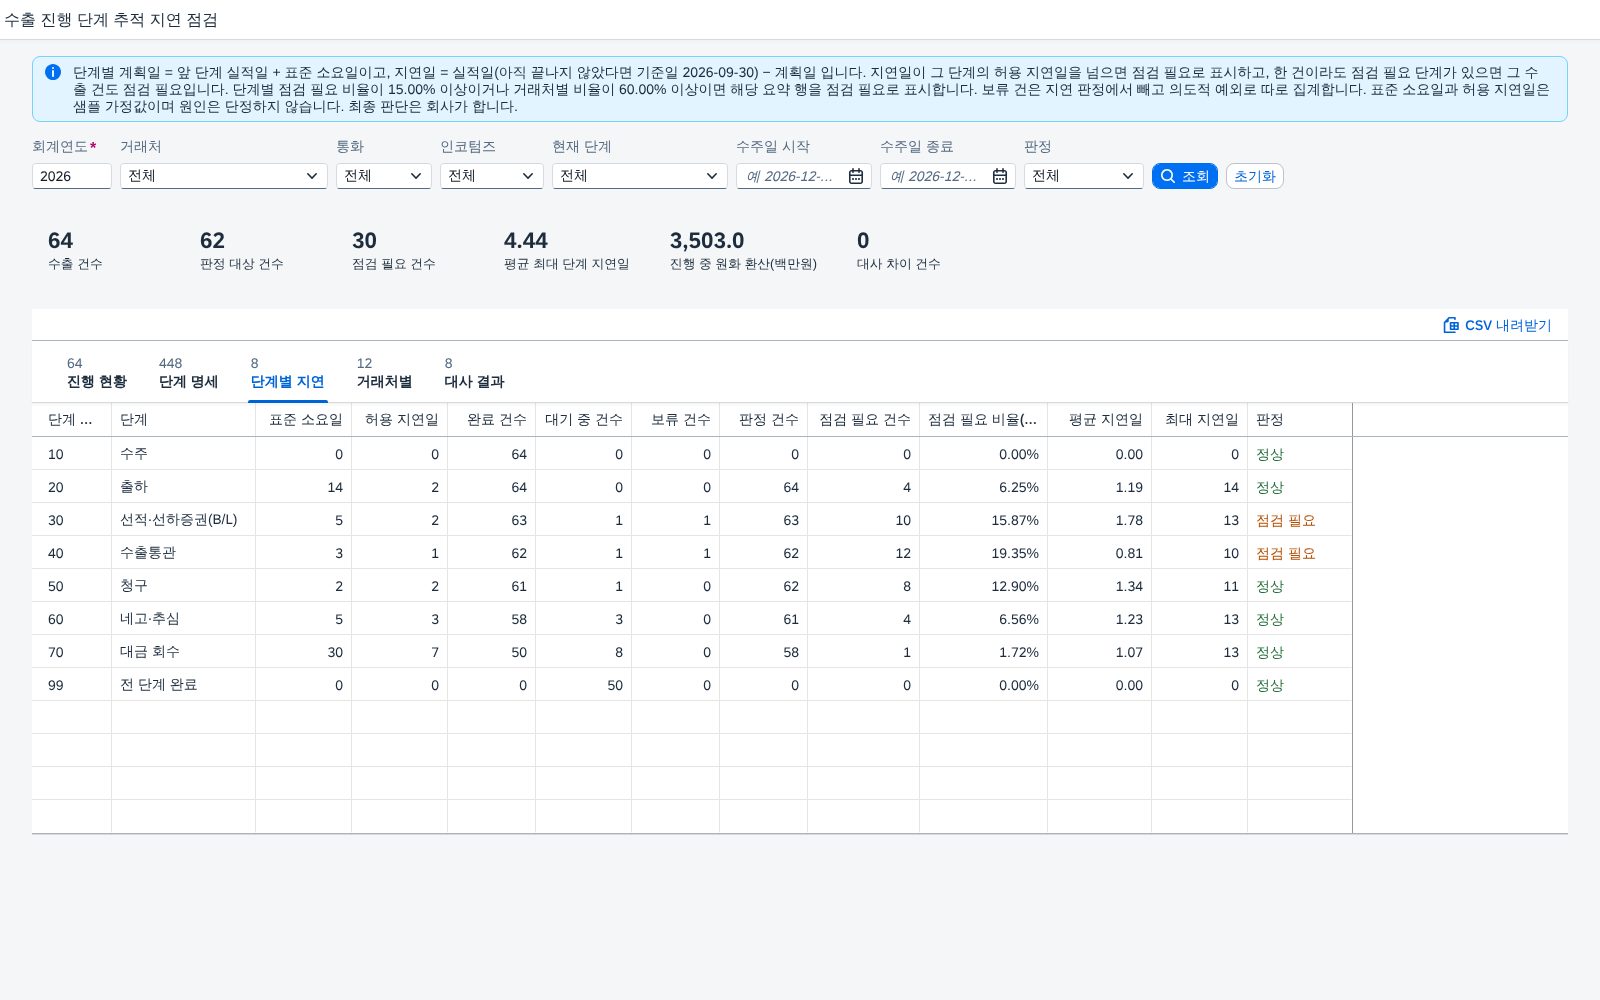Click the info icon in the notice banner
This screenshot has width=1600, height=1000.
(53, 72)
